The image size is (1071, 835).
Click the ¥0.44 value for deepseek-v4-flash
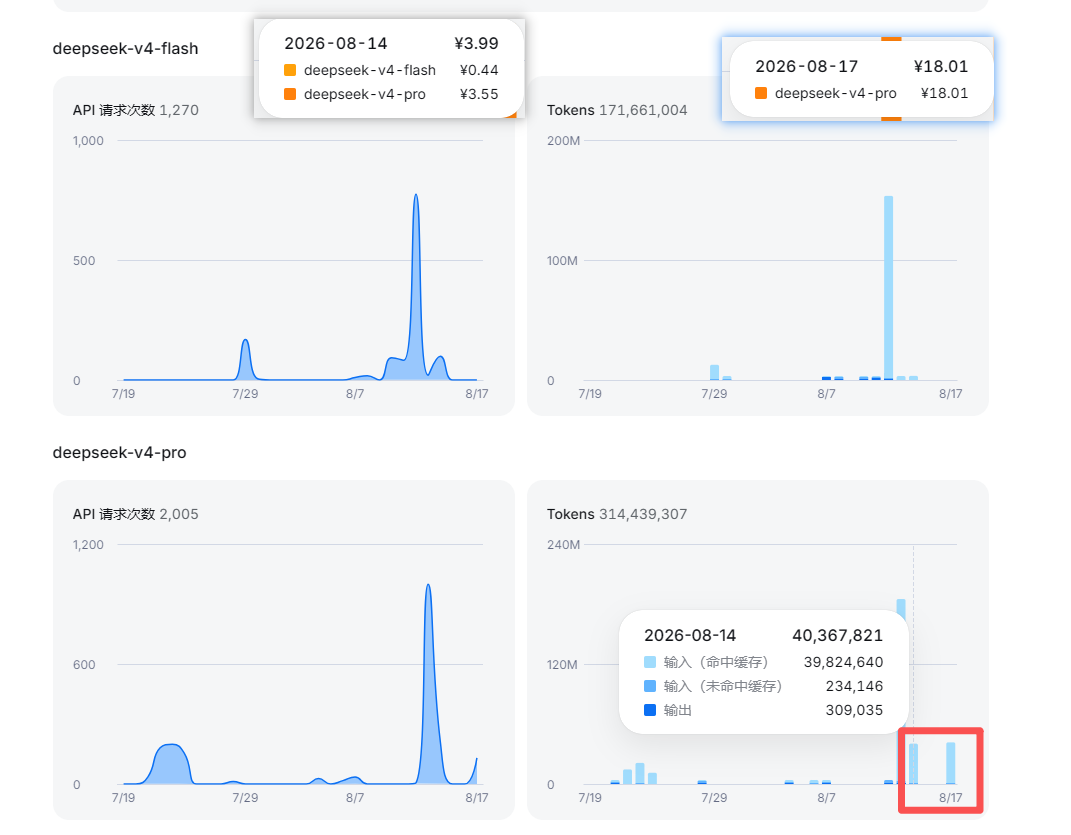479,70
